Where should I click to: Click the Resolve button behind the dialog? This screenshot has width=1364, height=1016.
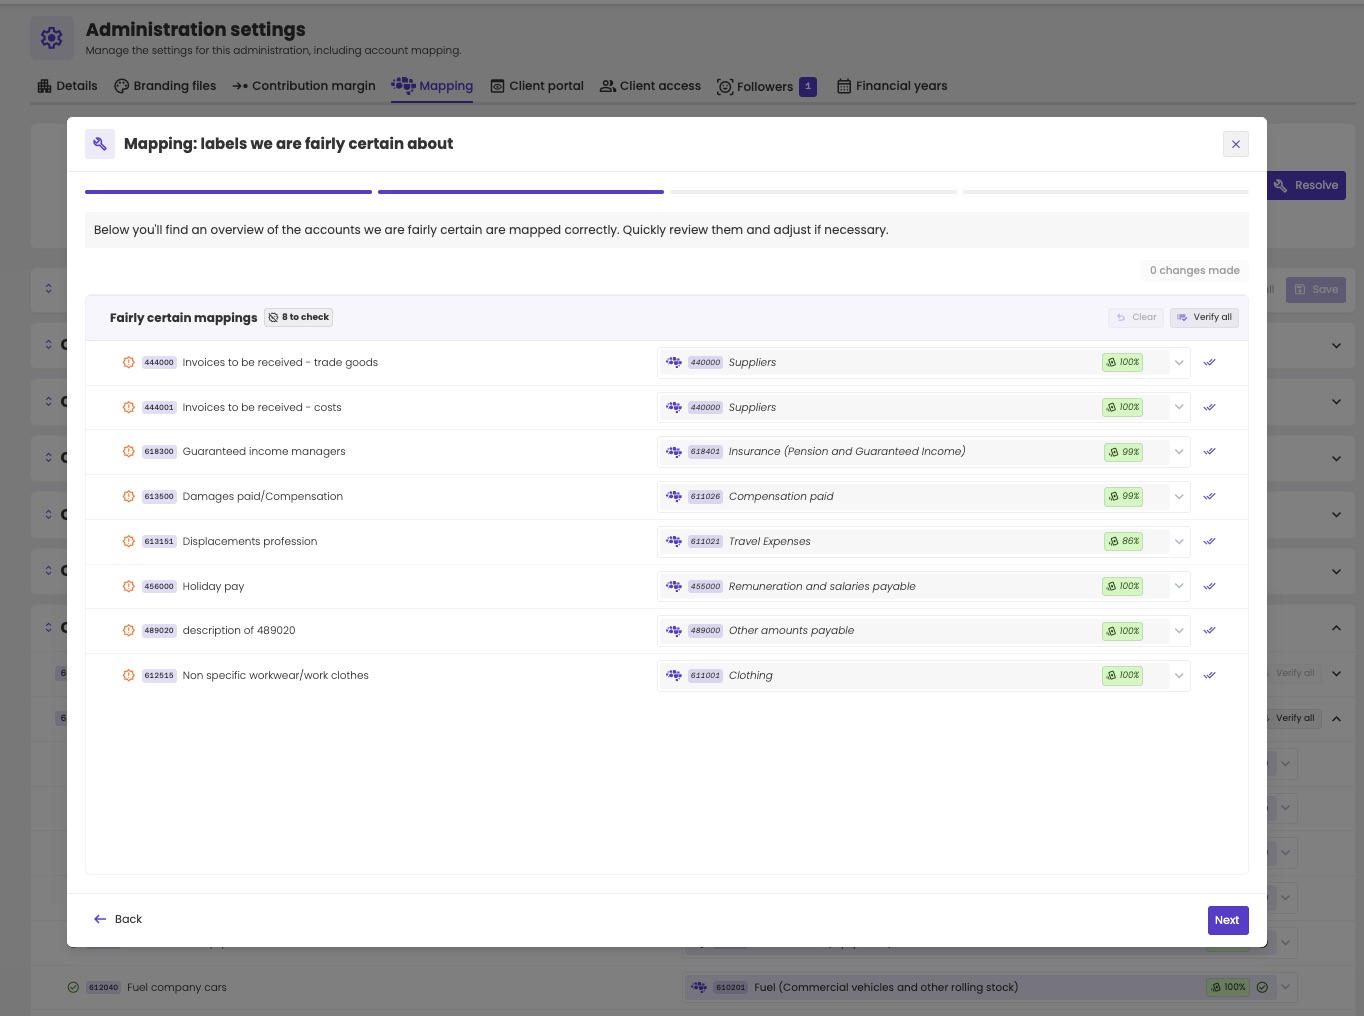1307,185
